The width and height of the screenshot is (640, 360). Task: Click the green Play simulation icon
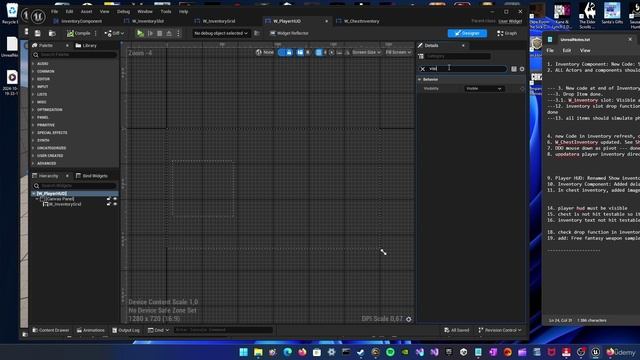[140, 33]
